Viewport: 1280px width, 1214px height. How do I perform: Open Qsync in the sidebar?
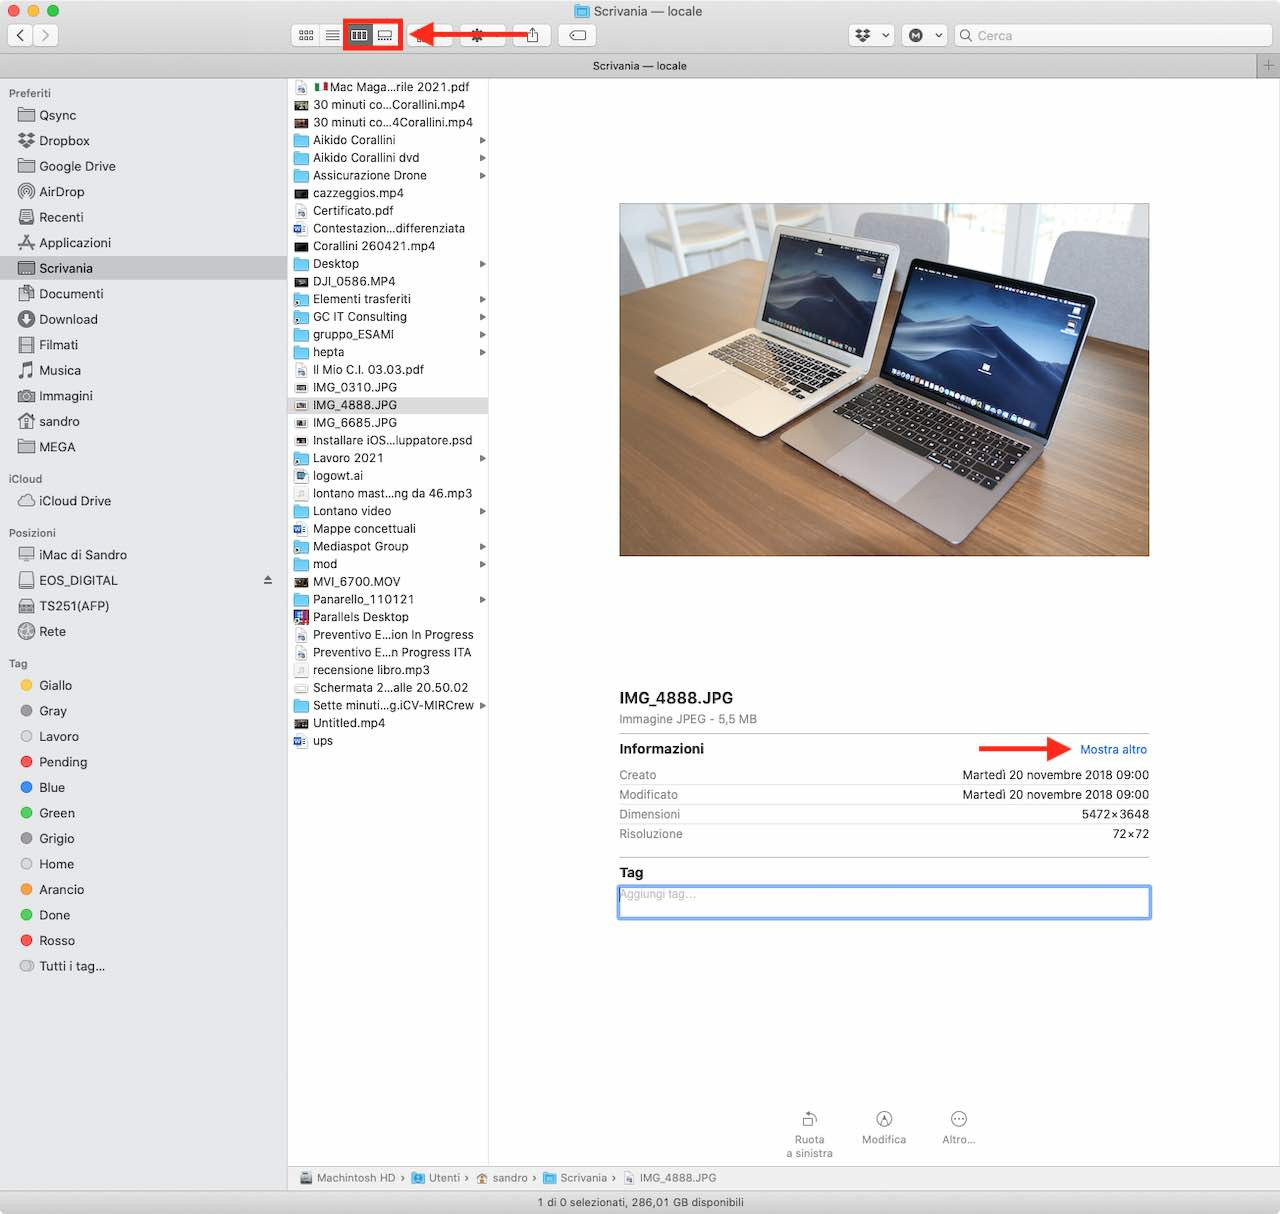58,115
